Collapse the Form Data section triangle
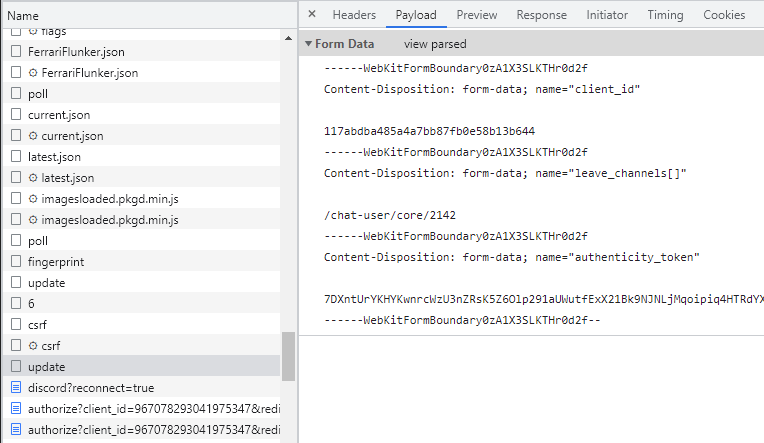The width and height of the screenshot is (764, 443). tap(308, 44)
